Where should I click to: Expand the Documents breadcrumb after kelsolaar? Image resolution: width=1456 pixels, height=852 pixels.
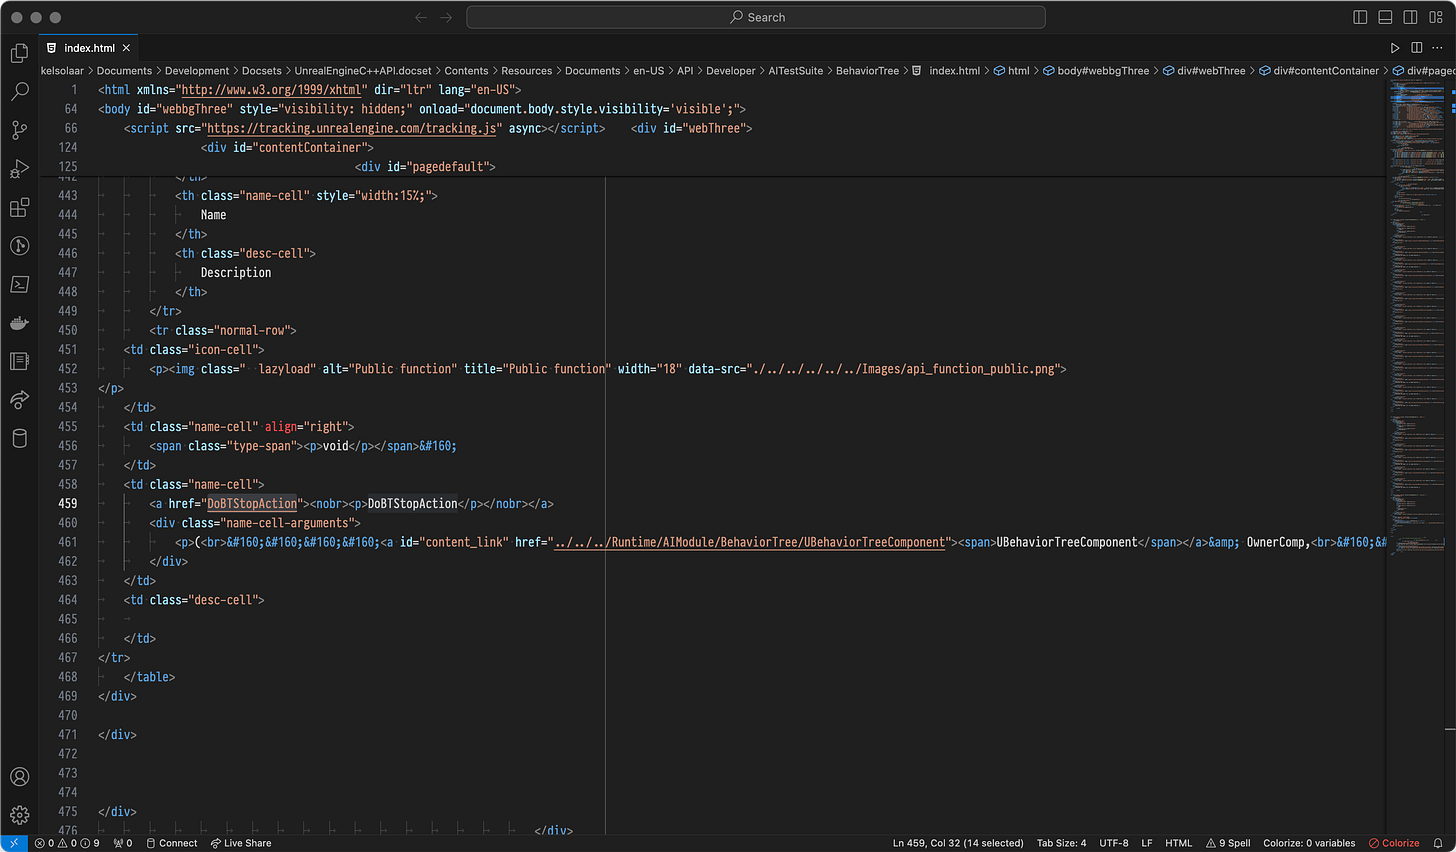(124, 71)
